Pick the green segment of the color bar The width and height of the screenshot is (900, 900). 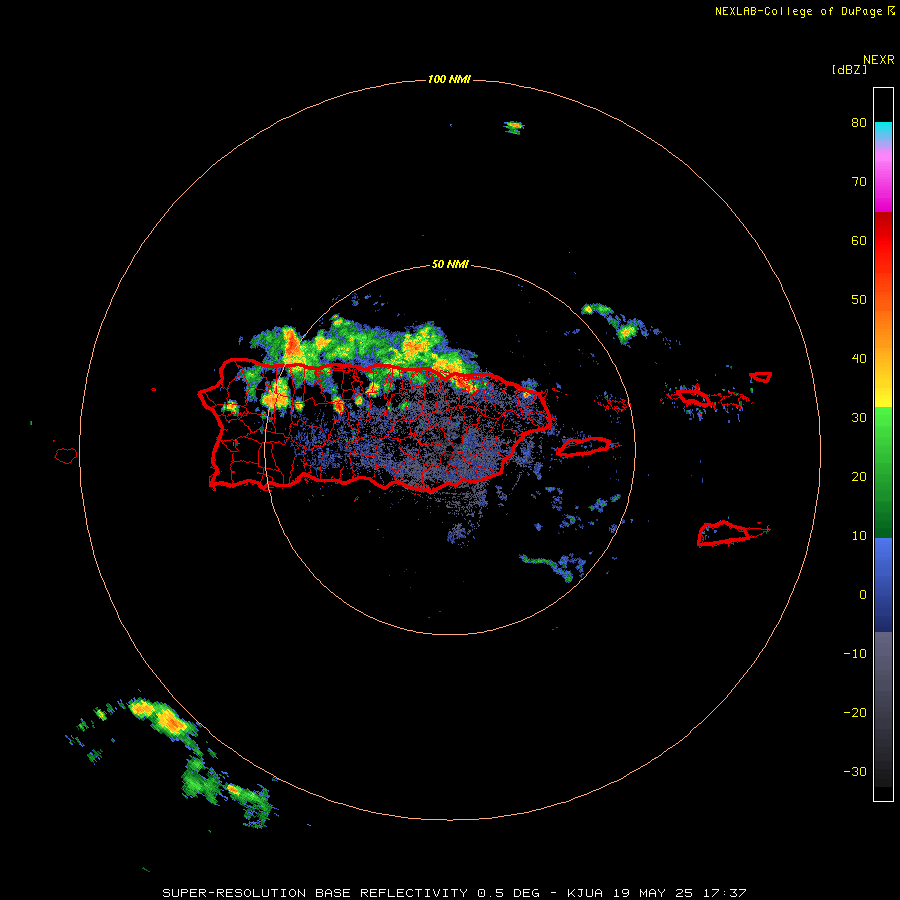pos(883,472)
